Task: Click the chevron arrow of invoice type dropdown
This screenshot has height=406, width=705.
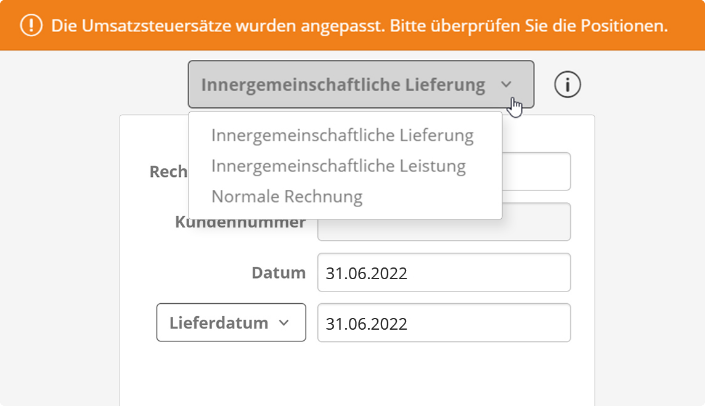Action: 506,85
